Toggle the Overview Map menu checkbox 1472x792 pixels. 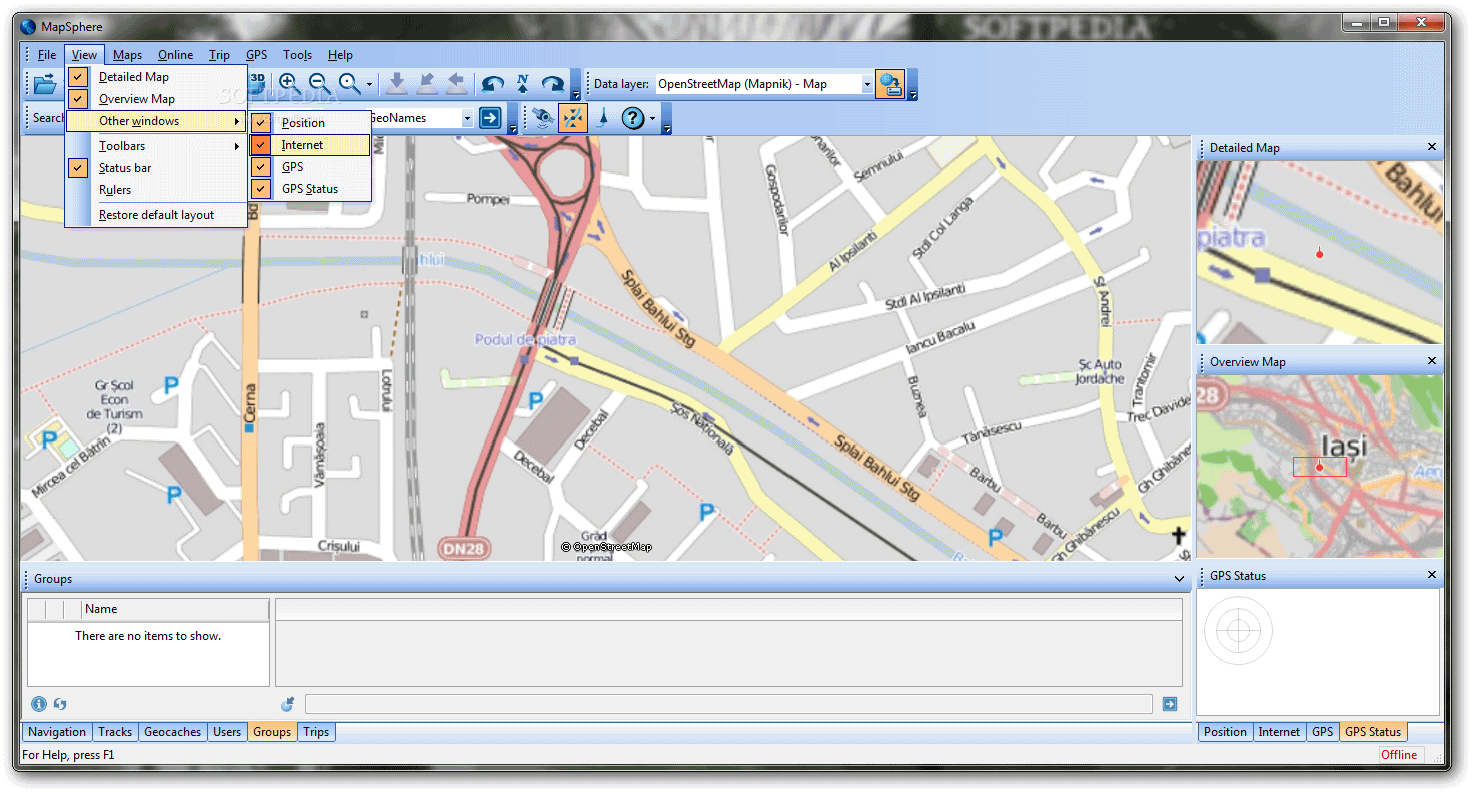(x=79, y=99)
